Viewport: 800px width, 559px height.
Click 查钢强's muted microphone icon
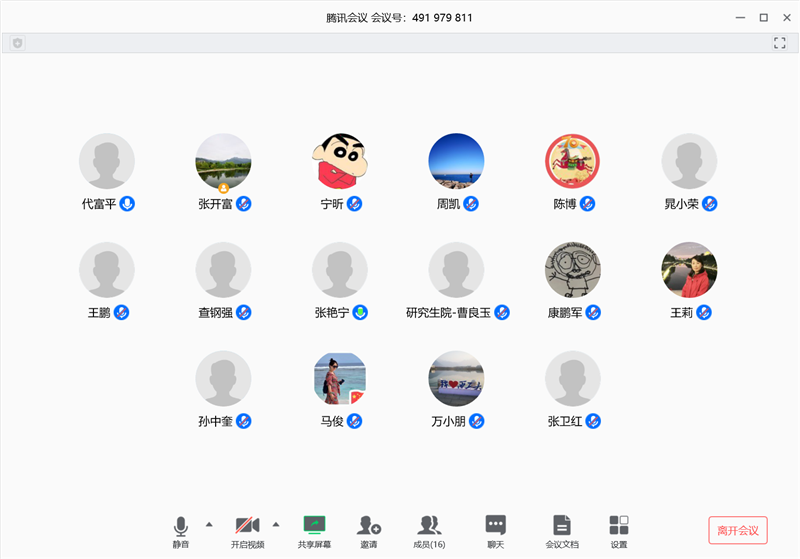pos(243,313)
